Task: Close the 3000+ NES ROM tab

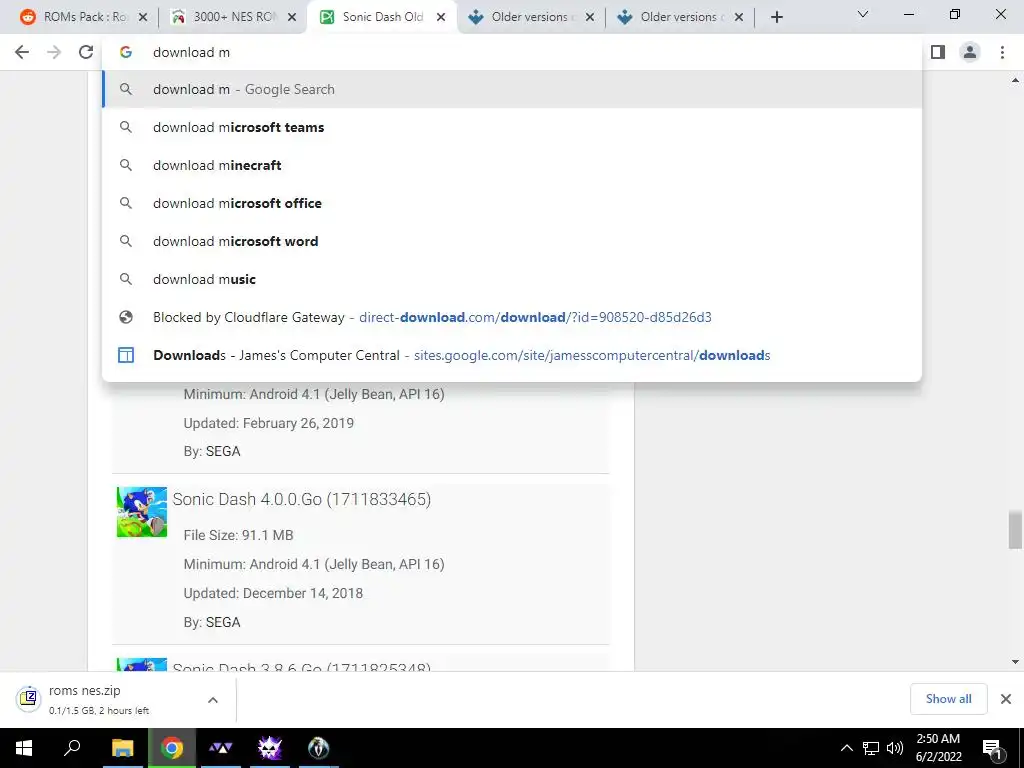Action: (292, 17)
